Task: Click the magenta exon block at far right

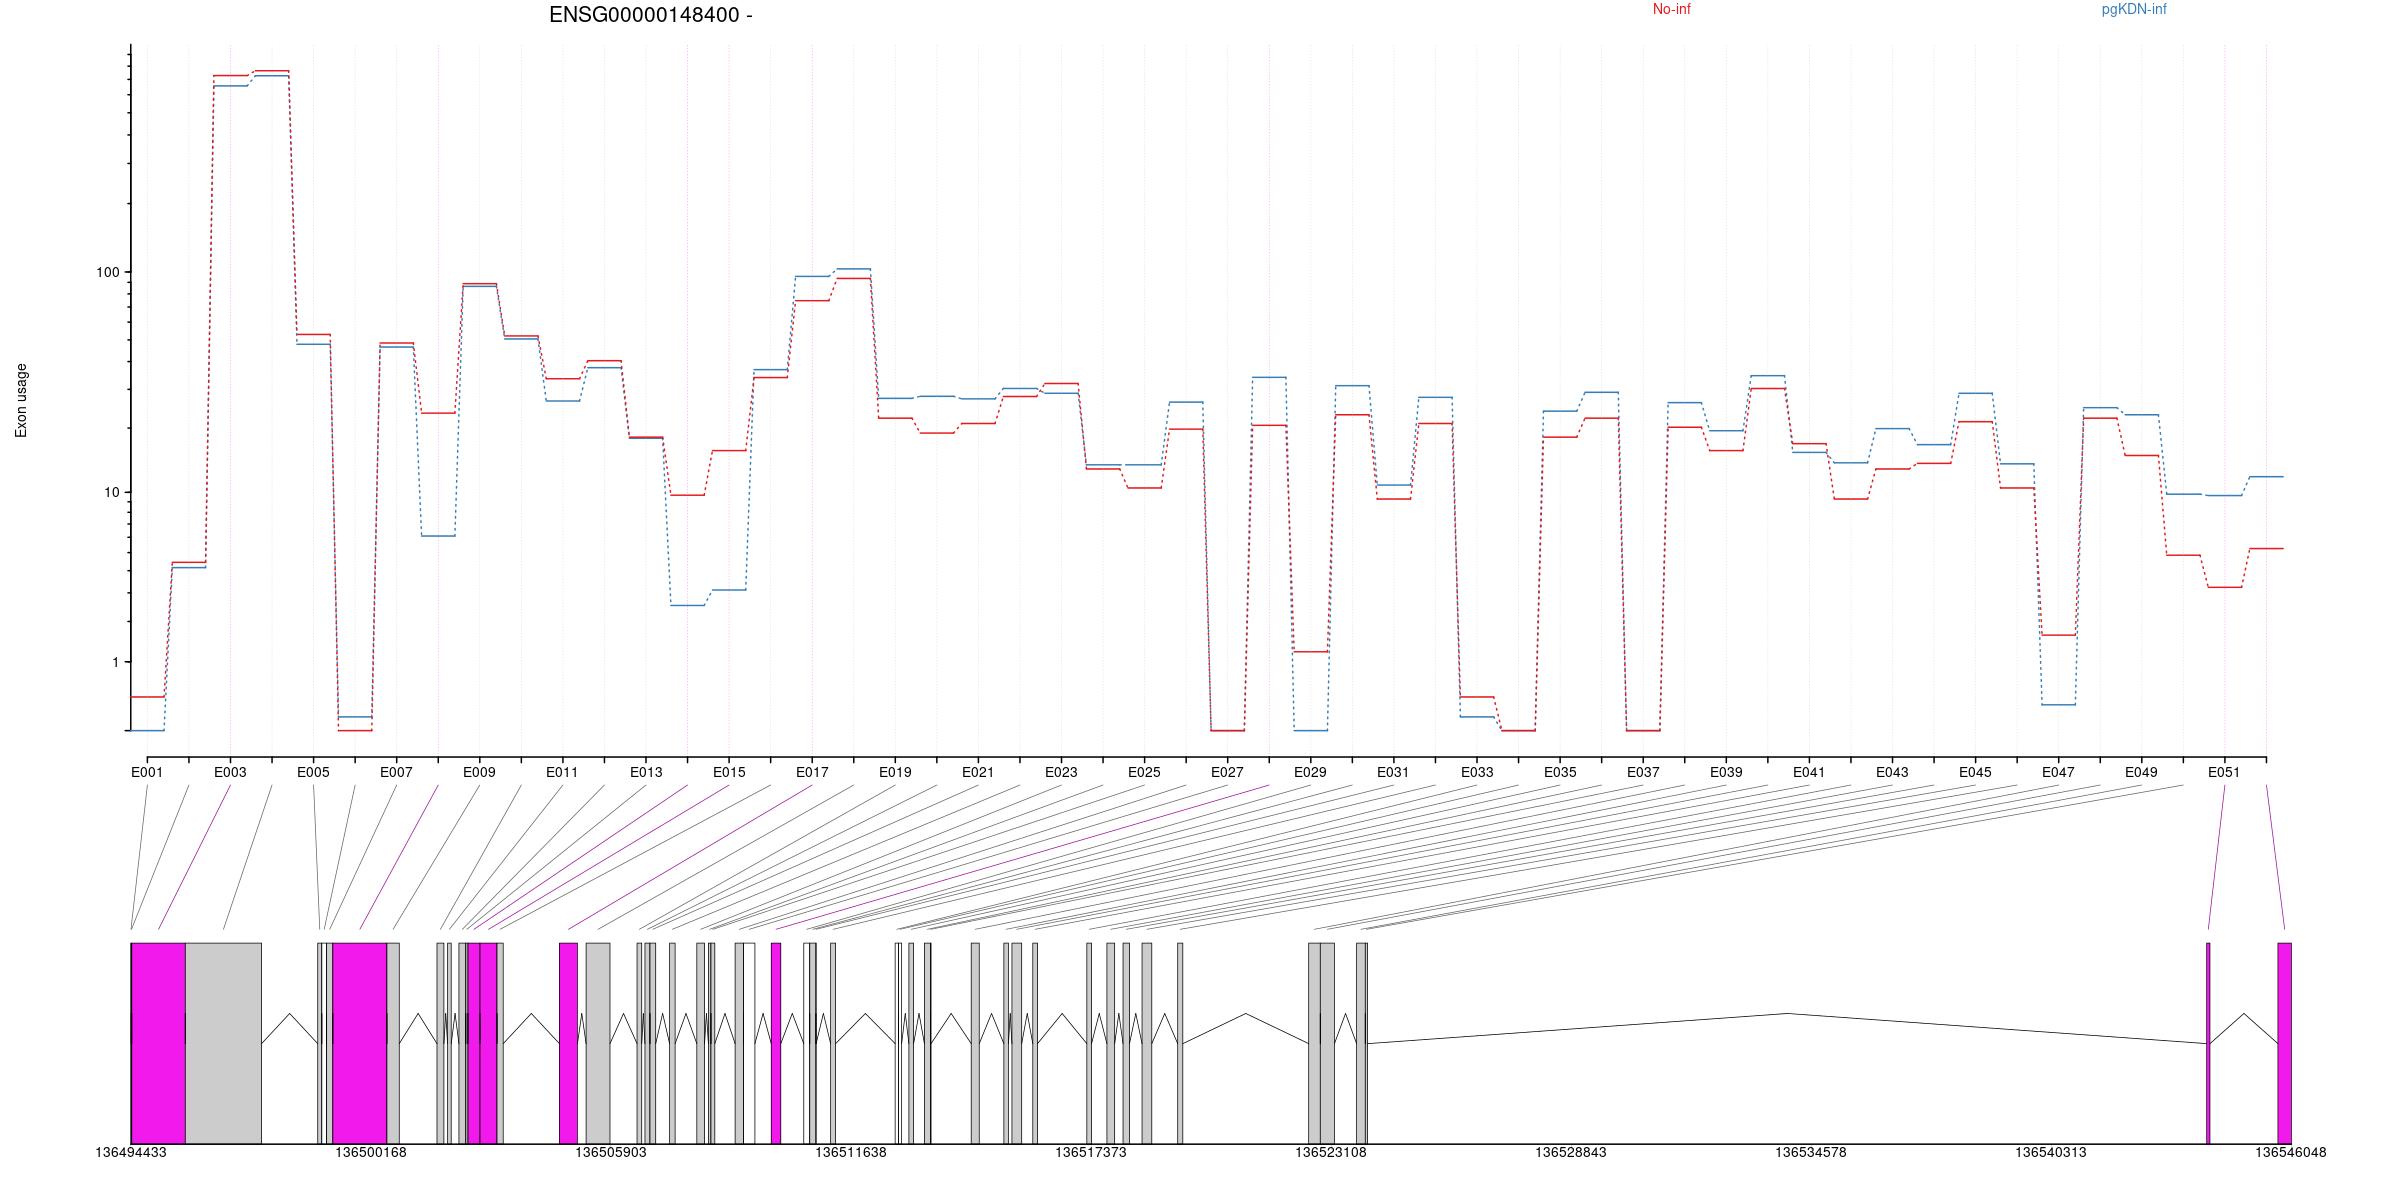Action: coord(2284,1042)
